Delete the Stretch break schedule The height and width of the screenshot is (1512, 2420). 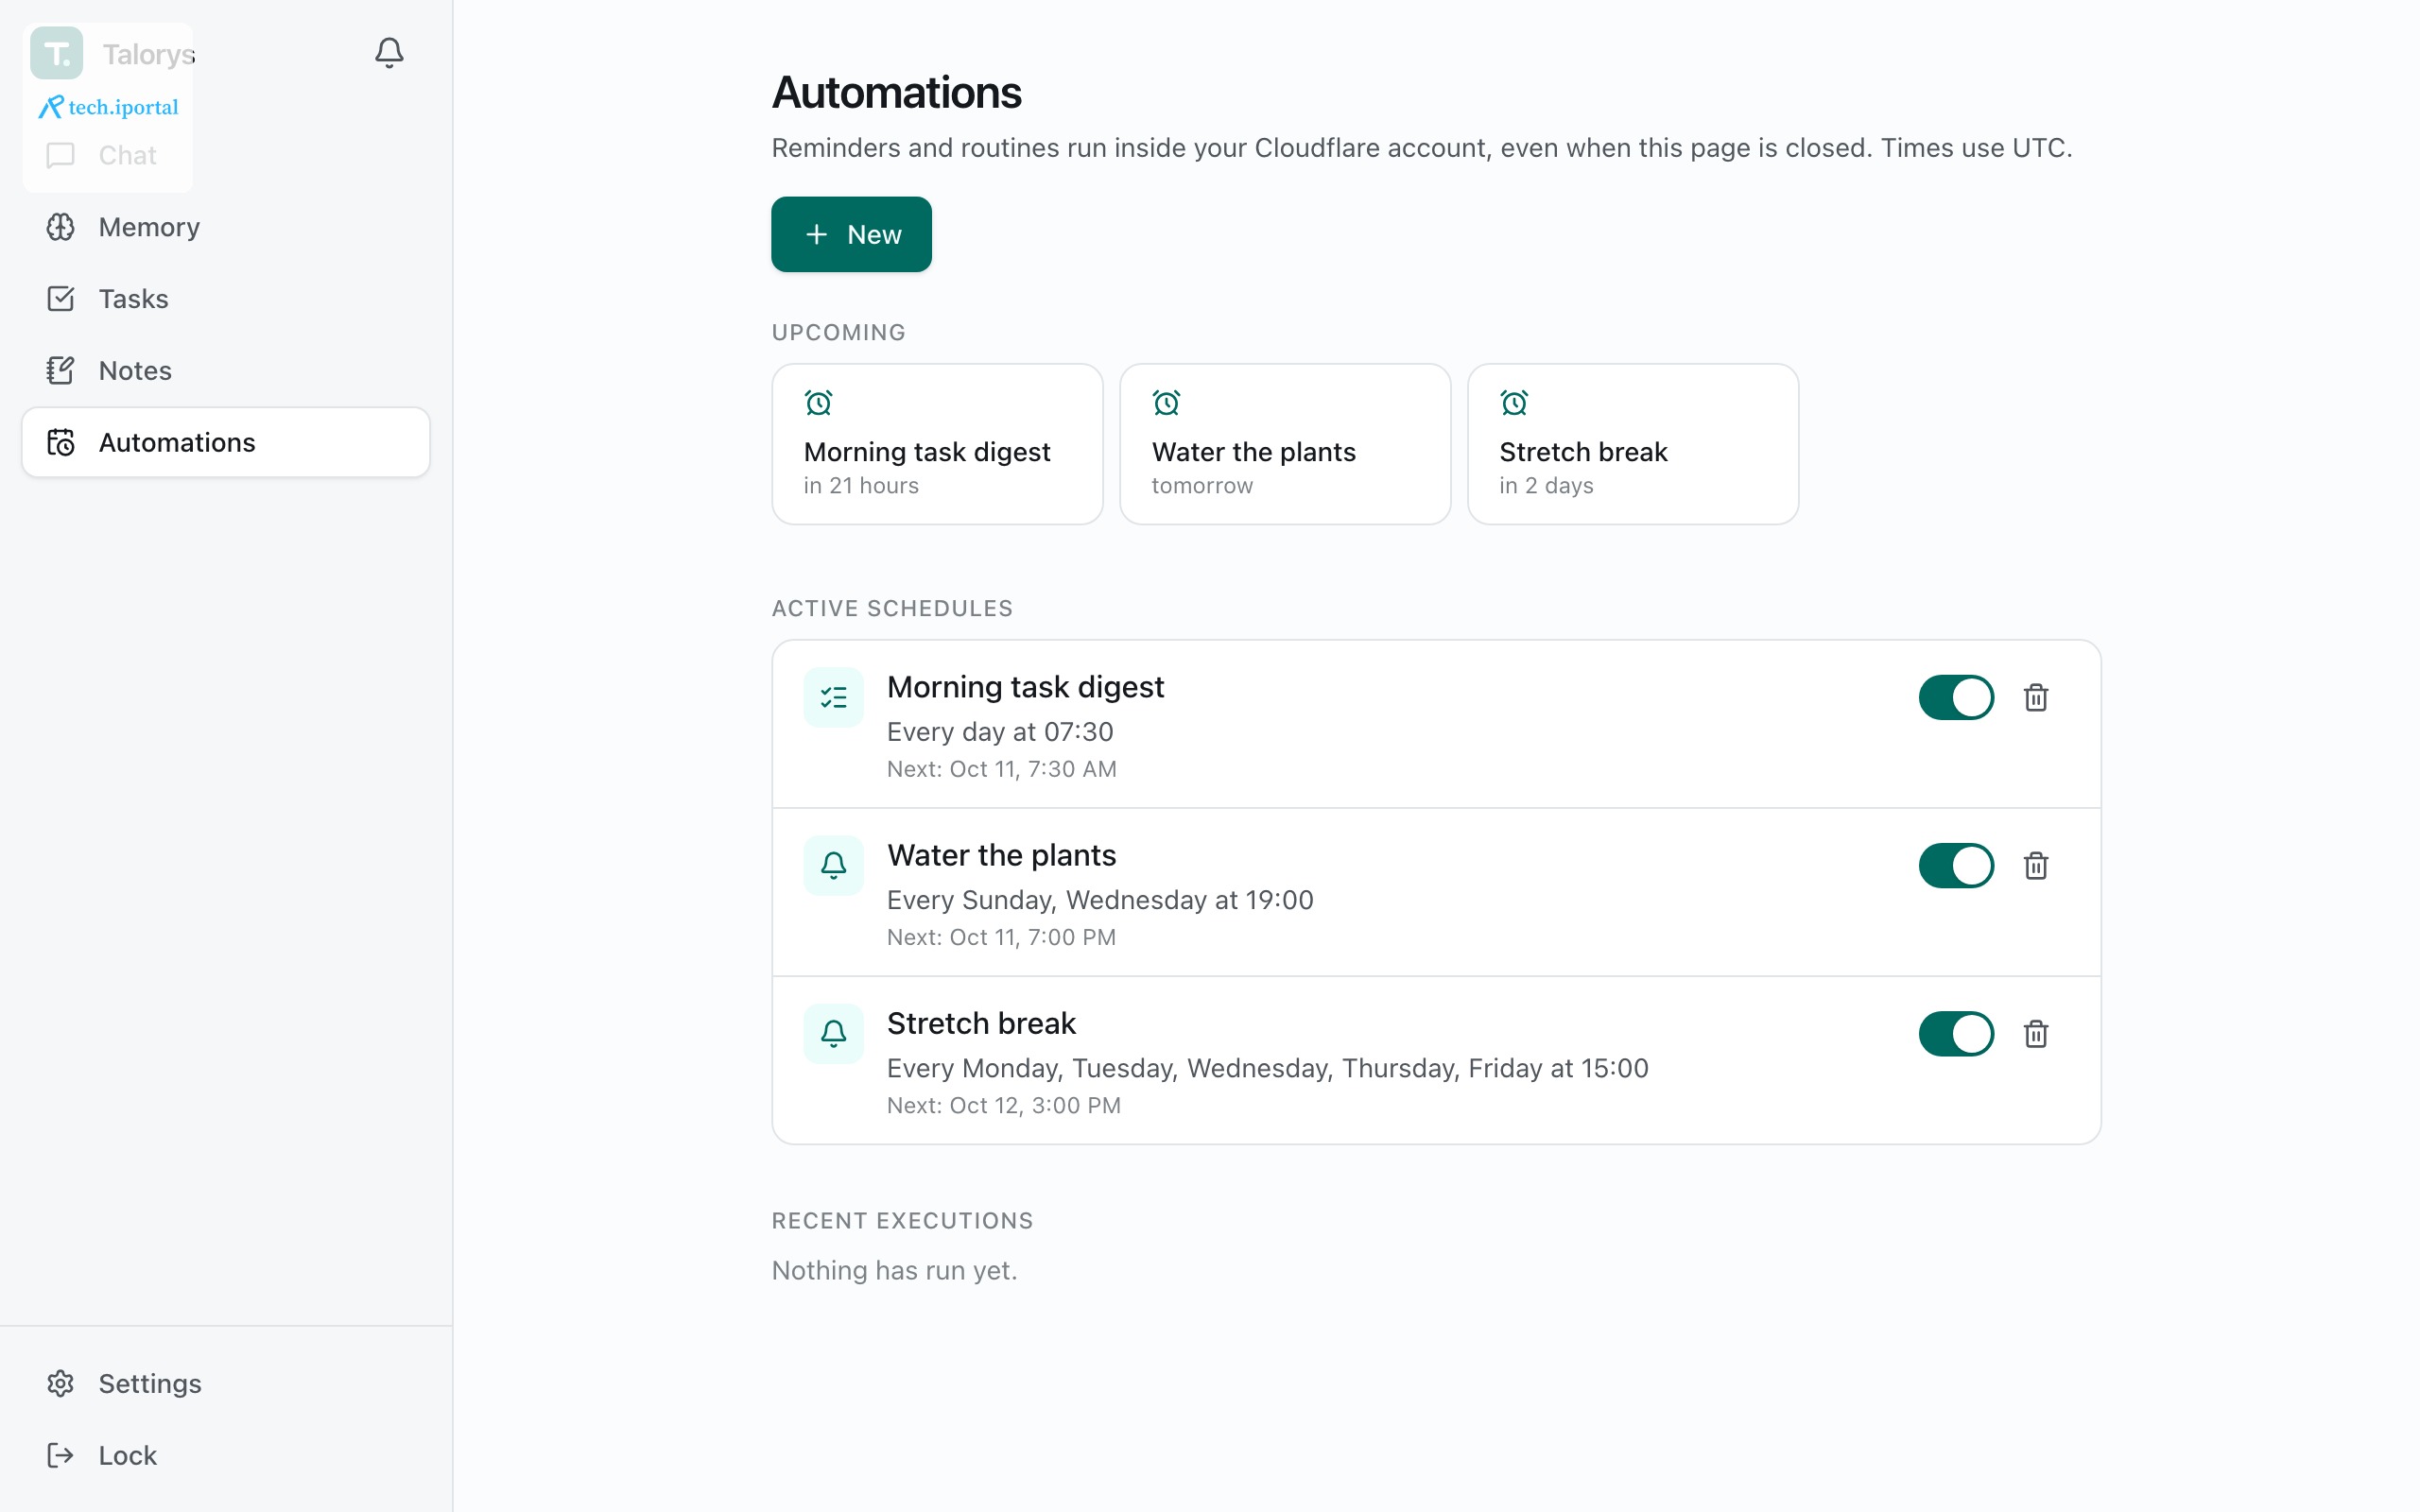coord(2036,1033)
